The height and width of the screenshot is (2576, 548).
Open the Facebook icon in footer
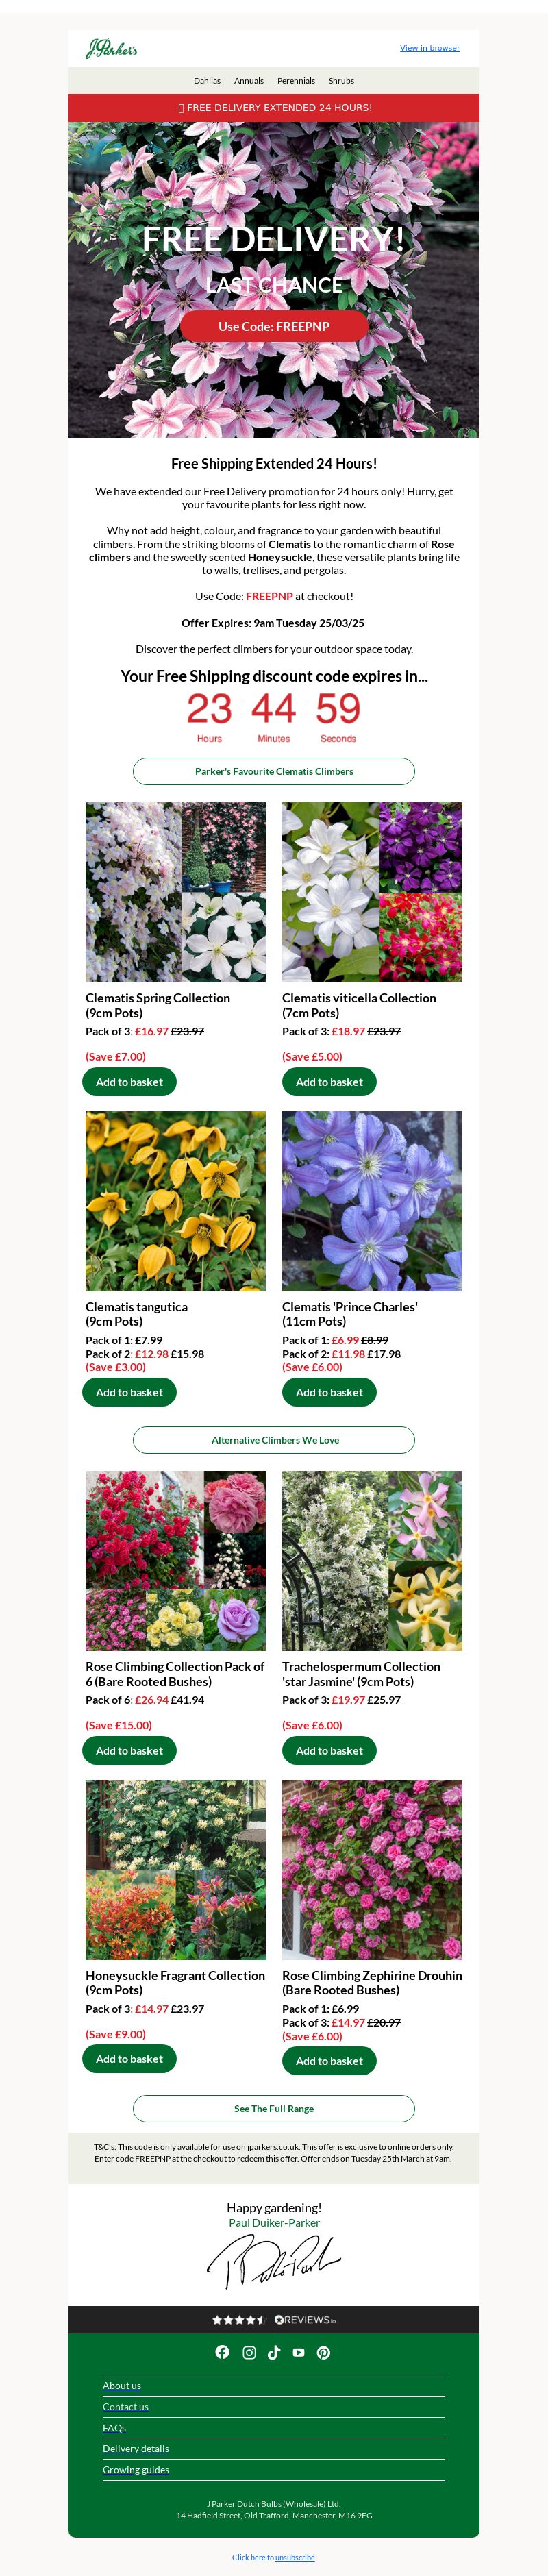(222, 2352)
